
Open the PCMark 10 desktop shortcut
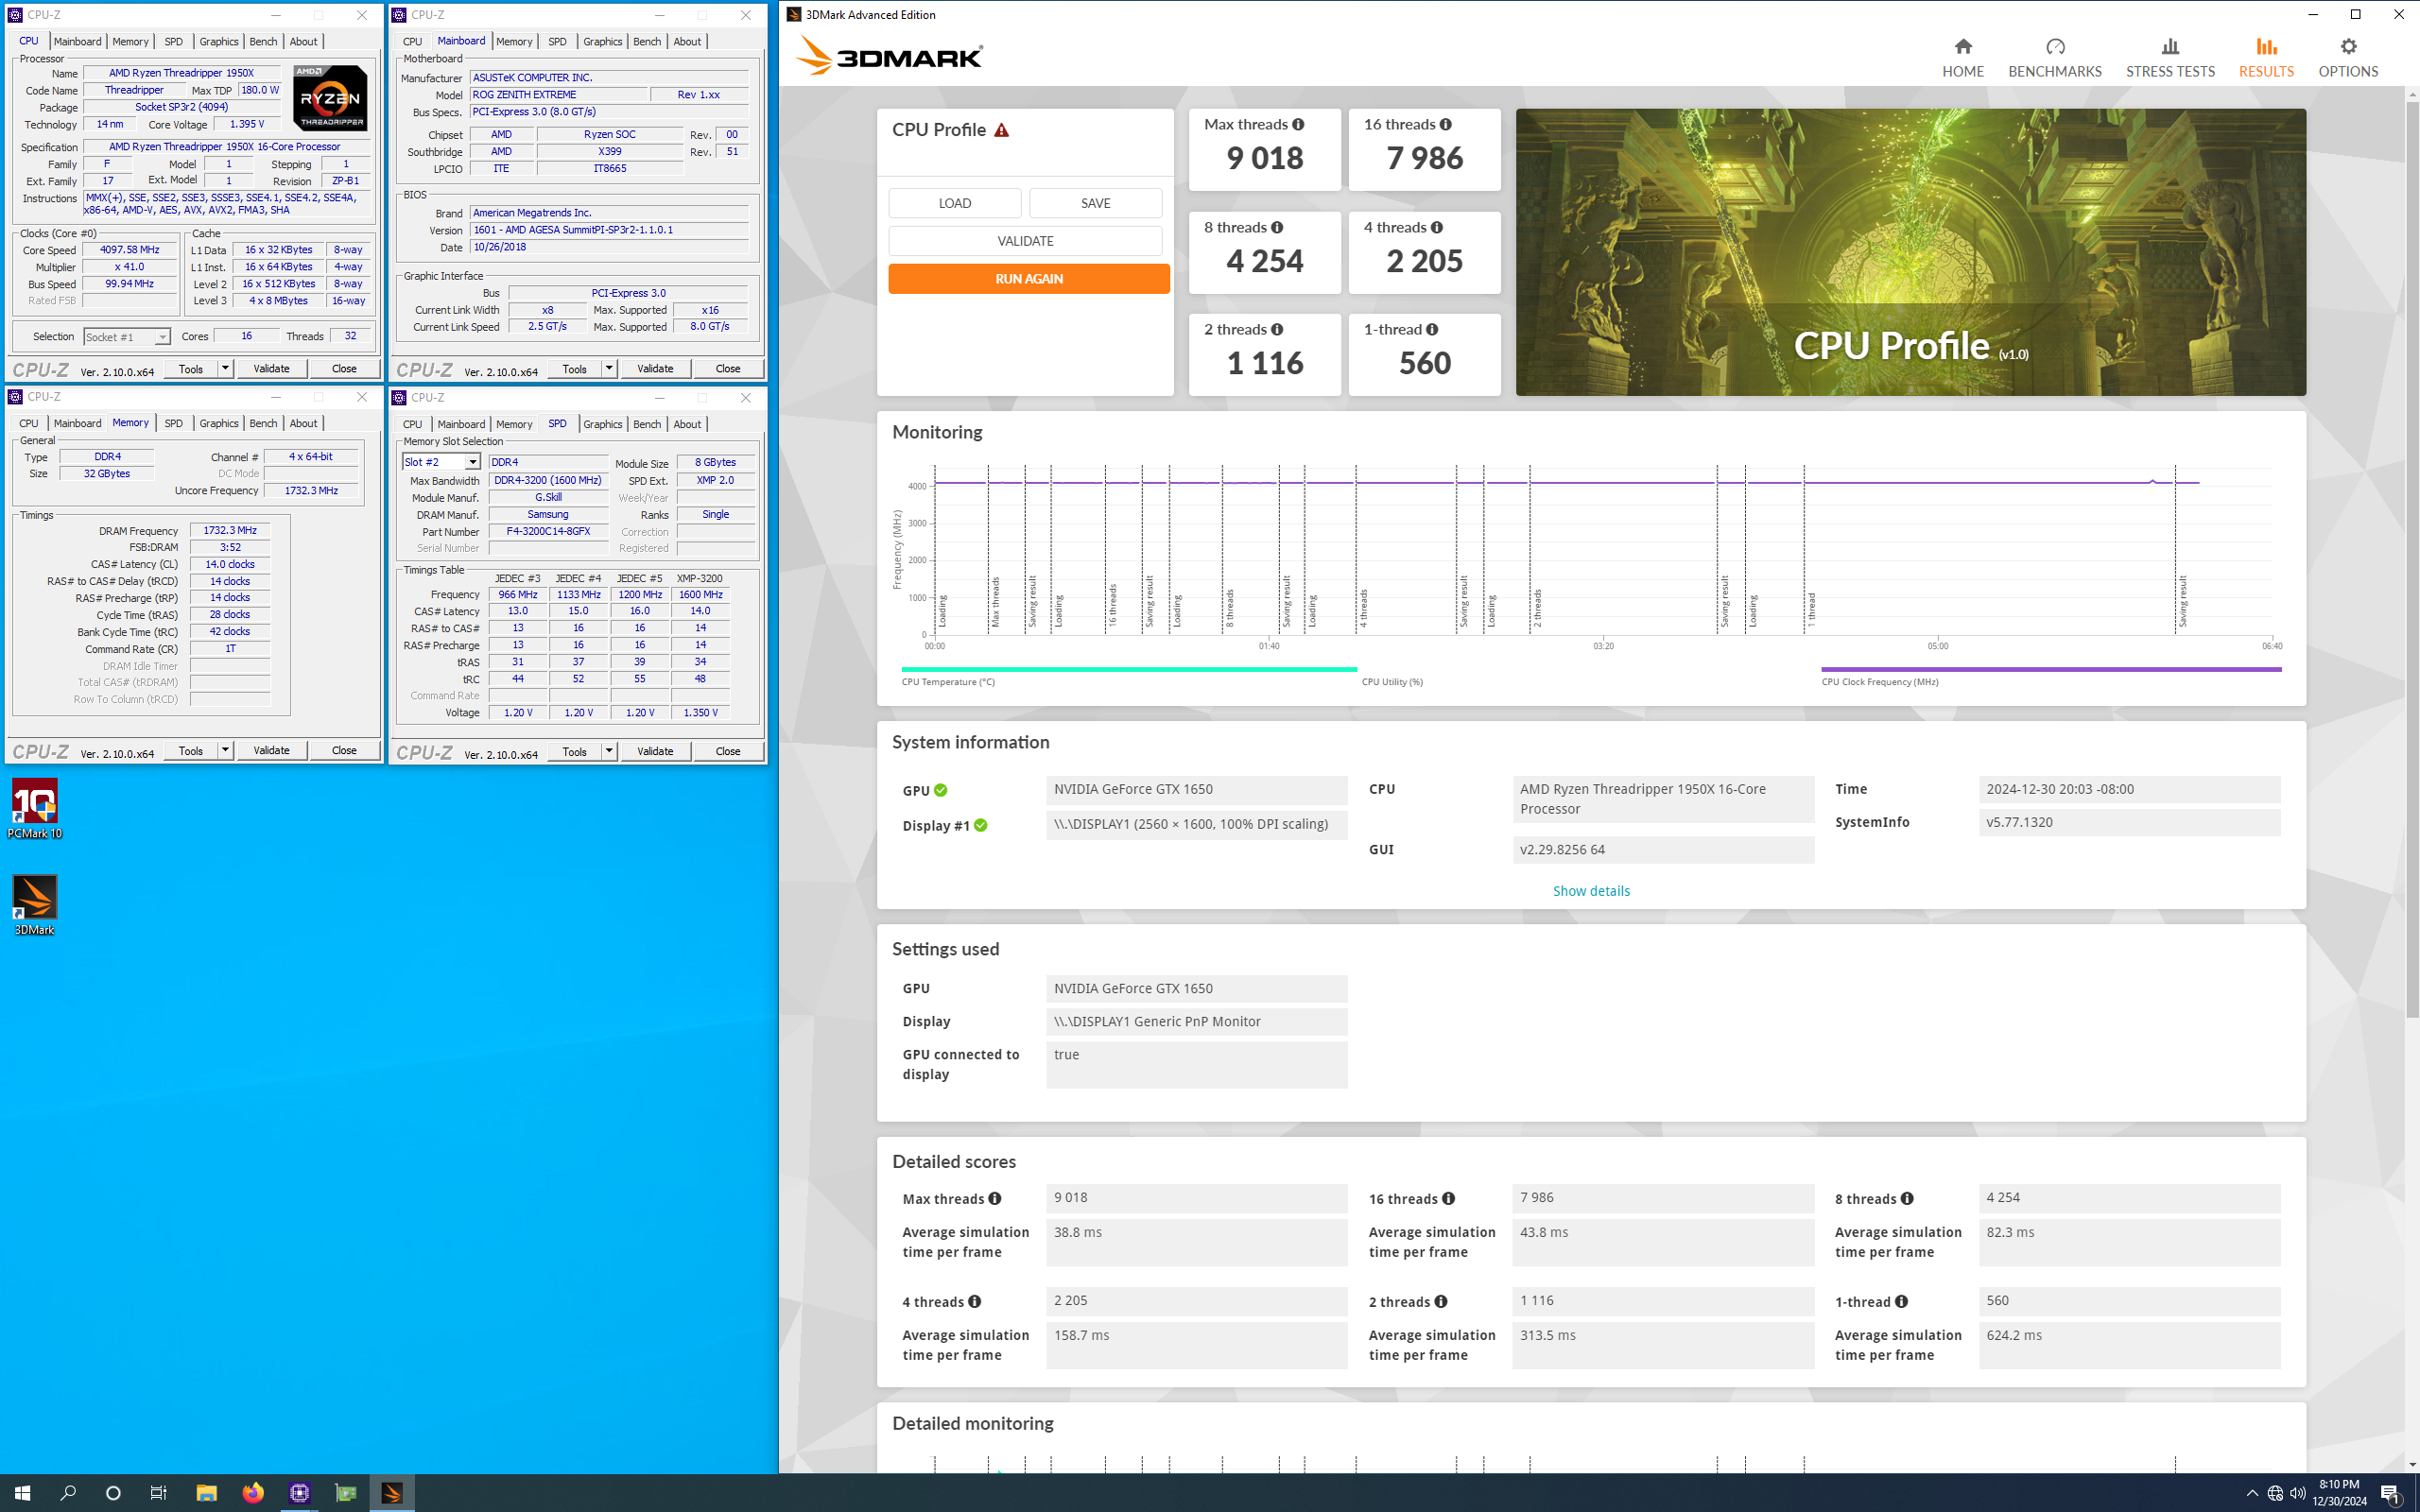(x=35, y=808)
